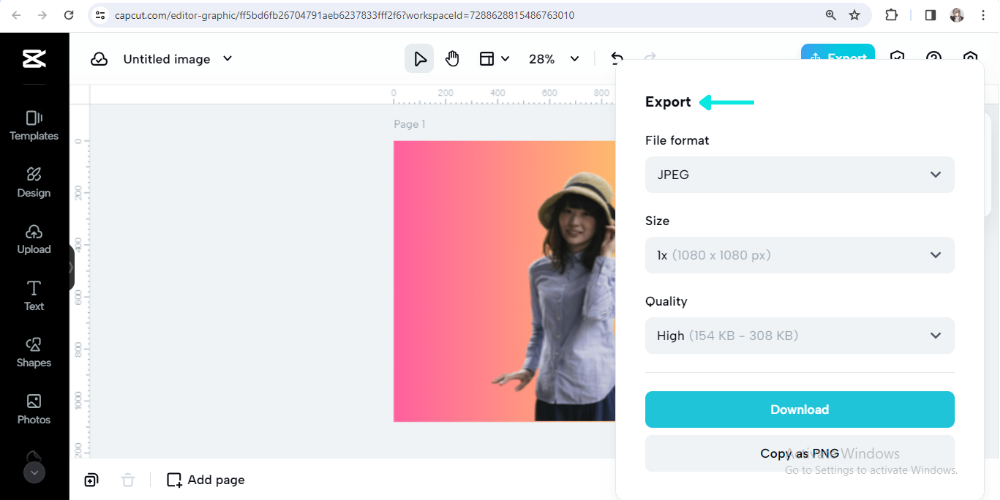Screen dimensions: 1000x500
Task: Click the sidebar scroll-down chevron button
Action: (34, 473)
